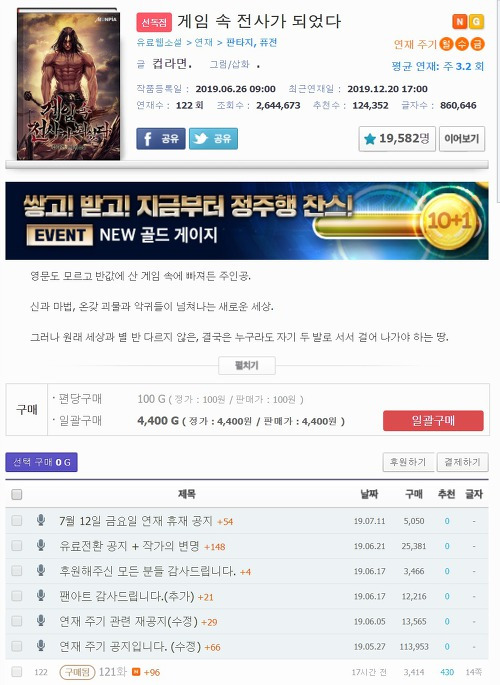This screenshot has width=500, height=685.
Task: Click the 이어보기 continue reading button
Action: pos(462,139)
